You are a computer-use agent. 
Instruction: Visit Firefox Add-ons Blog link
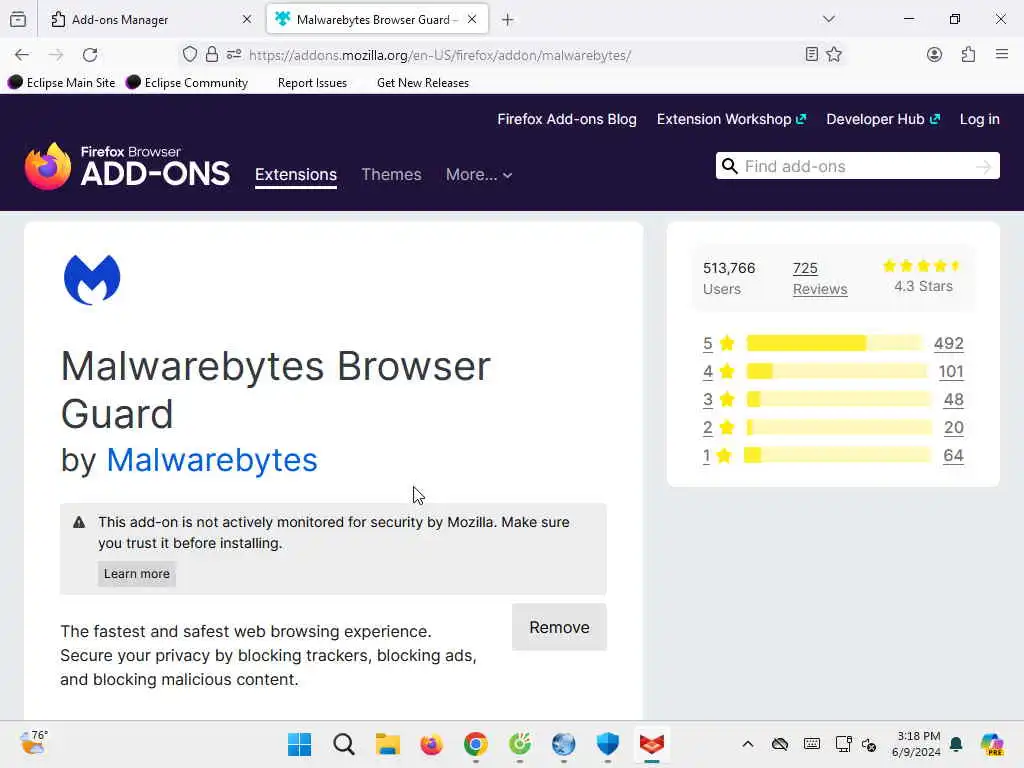[567, 120]
